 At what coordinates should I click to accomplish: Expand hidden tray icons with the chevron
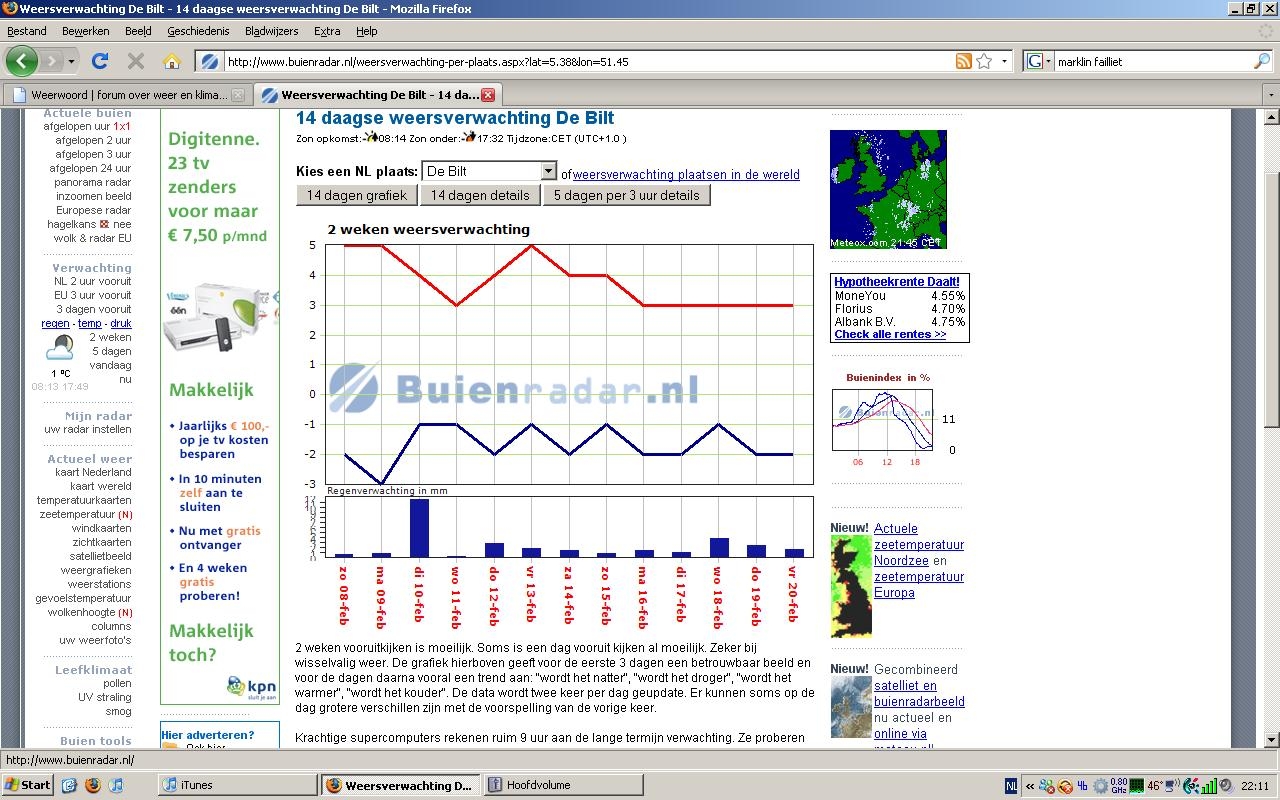click(x=1031, y=786)
